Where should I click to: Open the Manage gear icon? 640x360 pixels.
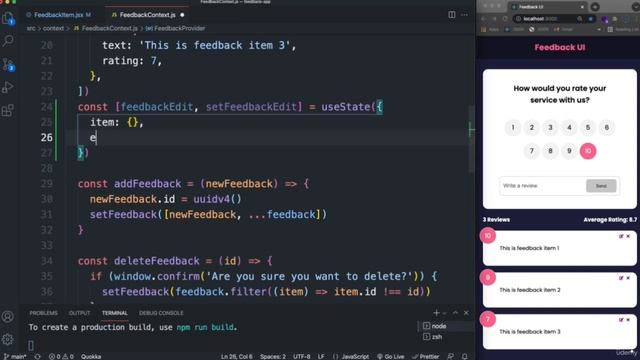(x=8, y=339)
